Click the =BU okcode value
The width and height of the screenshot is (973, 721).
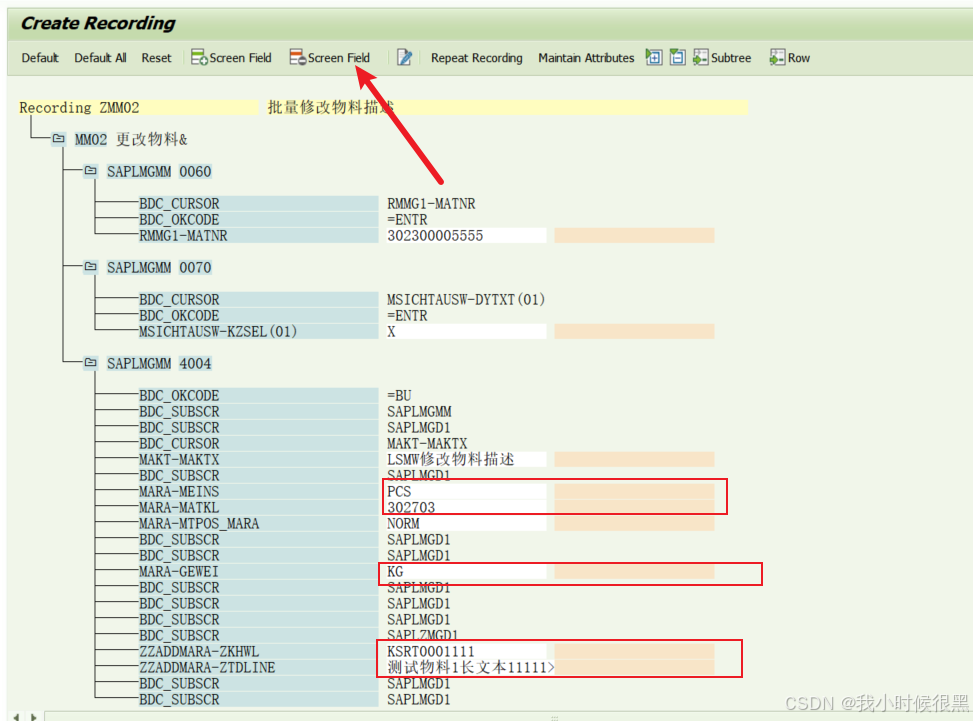(399, 396)
